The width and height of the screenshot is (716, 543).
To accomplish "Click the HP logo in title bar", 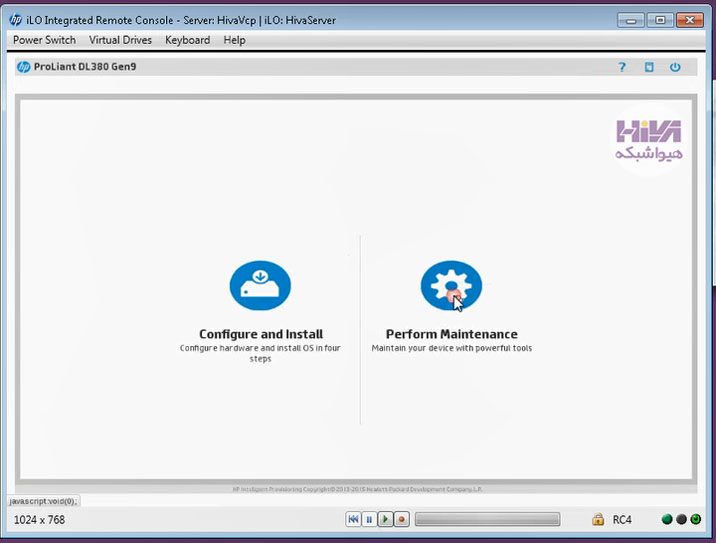I will pos(16,20).
